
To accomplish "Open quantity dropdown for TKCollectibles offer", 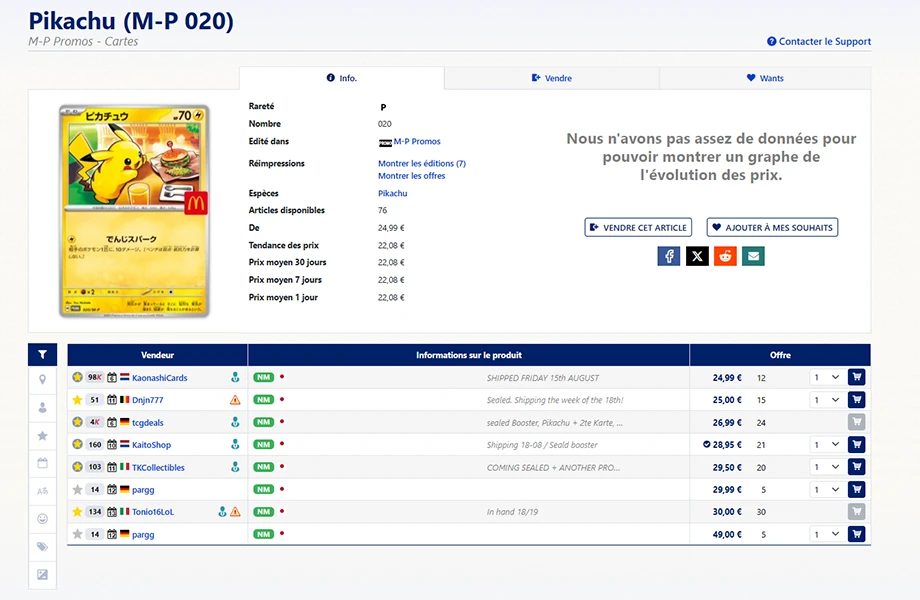I will [827, 467].
